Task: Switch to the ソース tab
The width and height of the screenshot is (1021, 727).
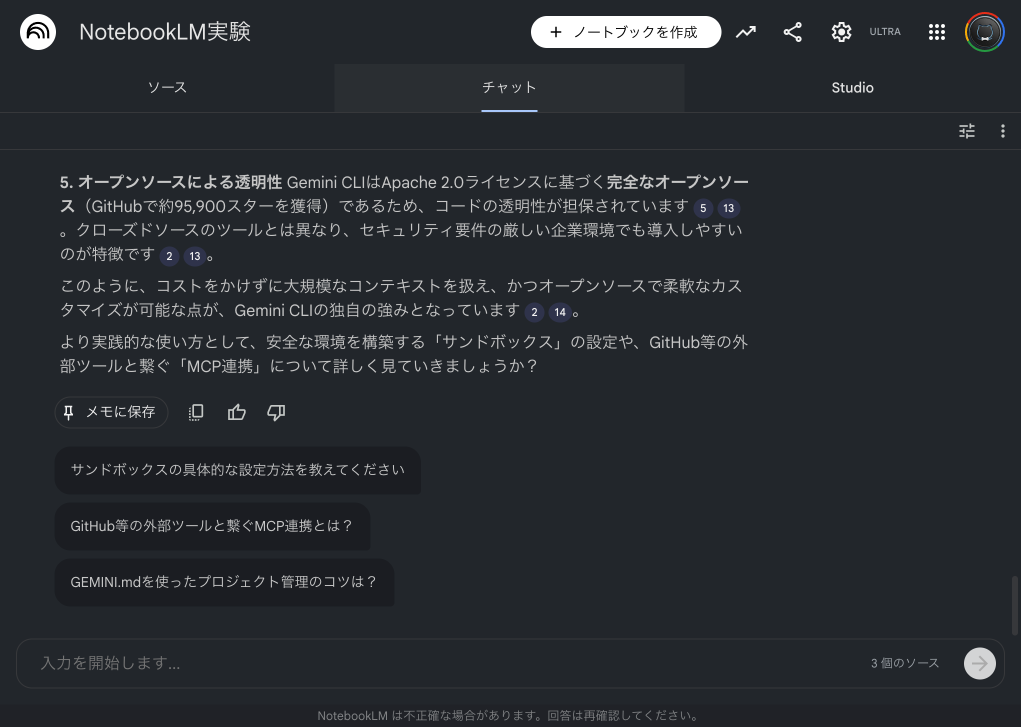Action: click(x=166, y=88)
